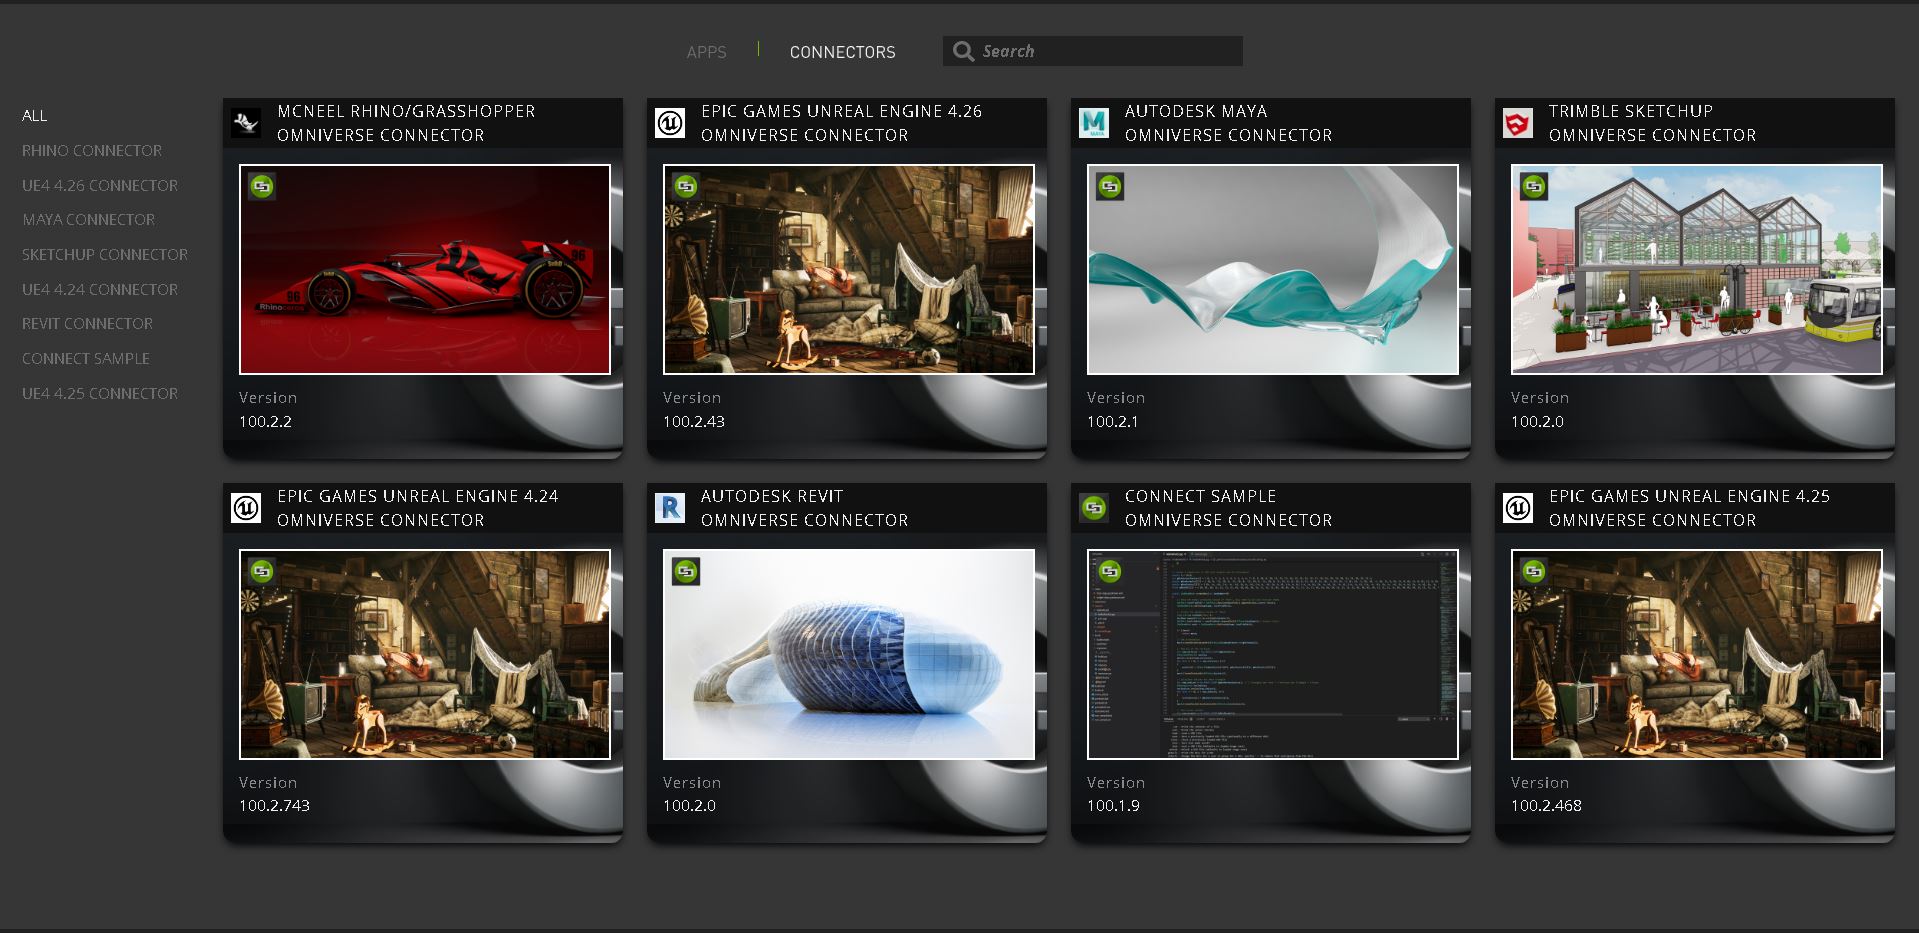The width and height of the screenshot is (1919, 933).
Task: Open Autodesk Revit Omniverse Connector title
Action: coord(804,508)
